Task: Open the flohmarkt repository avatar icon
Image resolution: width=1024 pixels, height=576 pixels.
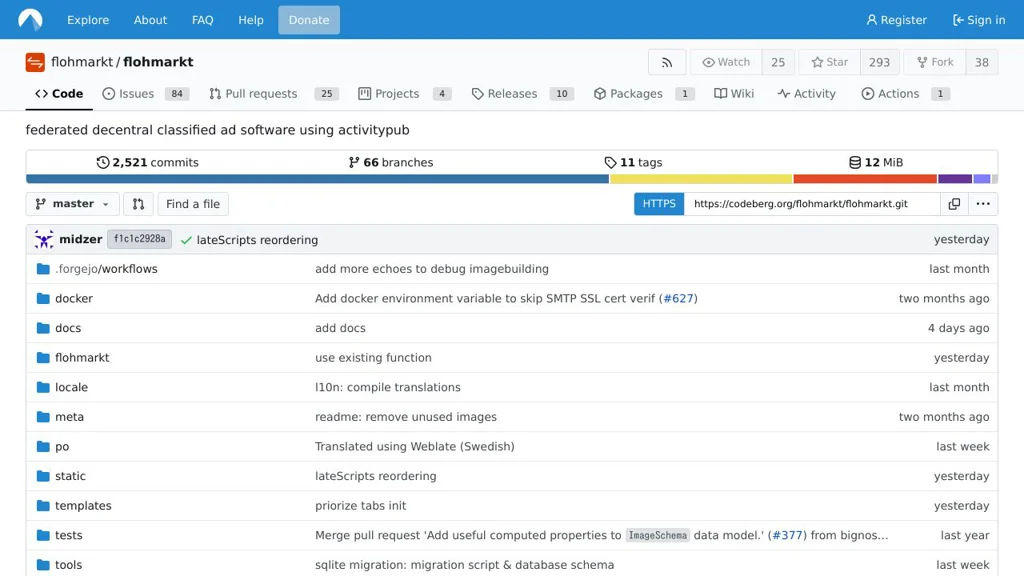Action: tap(35, 62)
